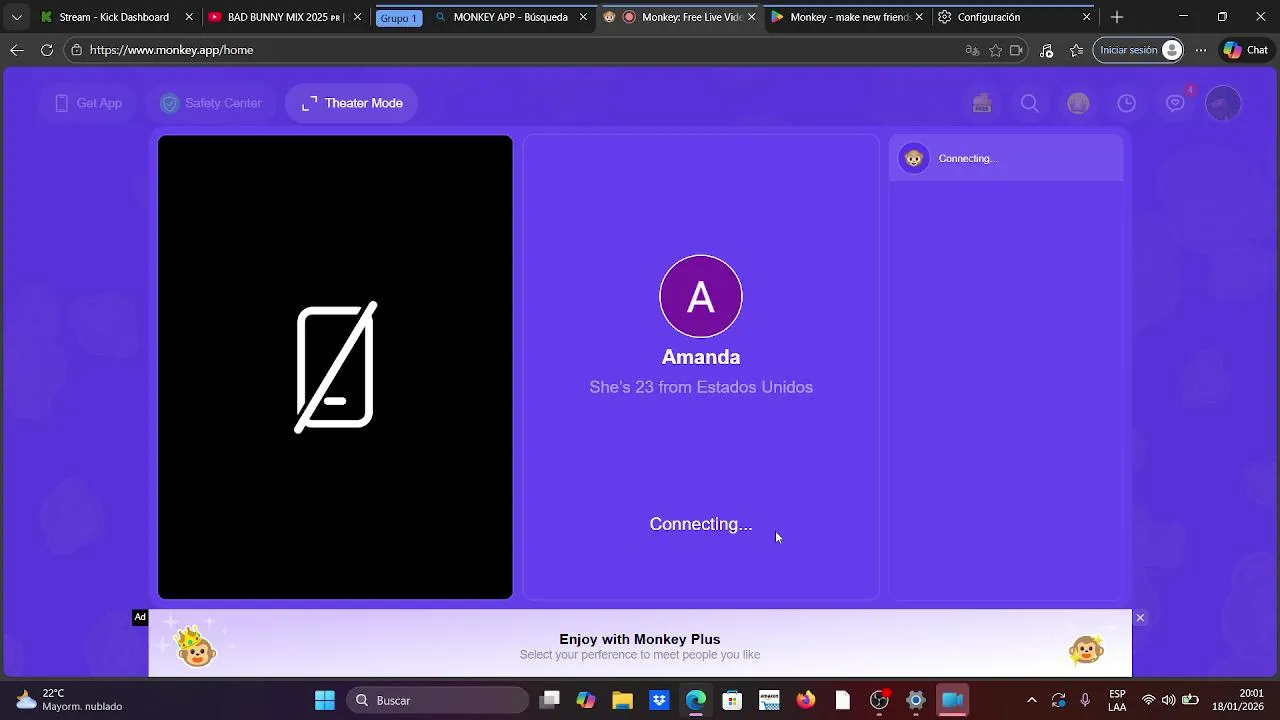Open a new browser tab
This screenshot has height=720, width=1280.
pyautogui.click(x=1117, y=17)
